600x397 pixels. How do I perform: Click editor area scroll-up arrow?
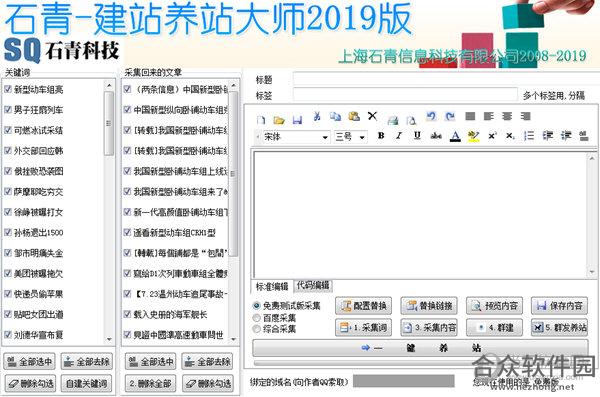click(x=592, y=158)
